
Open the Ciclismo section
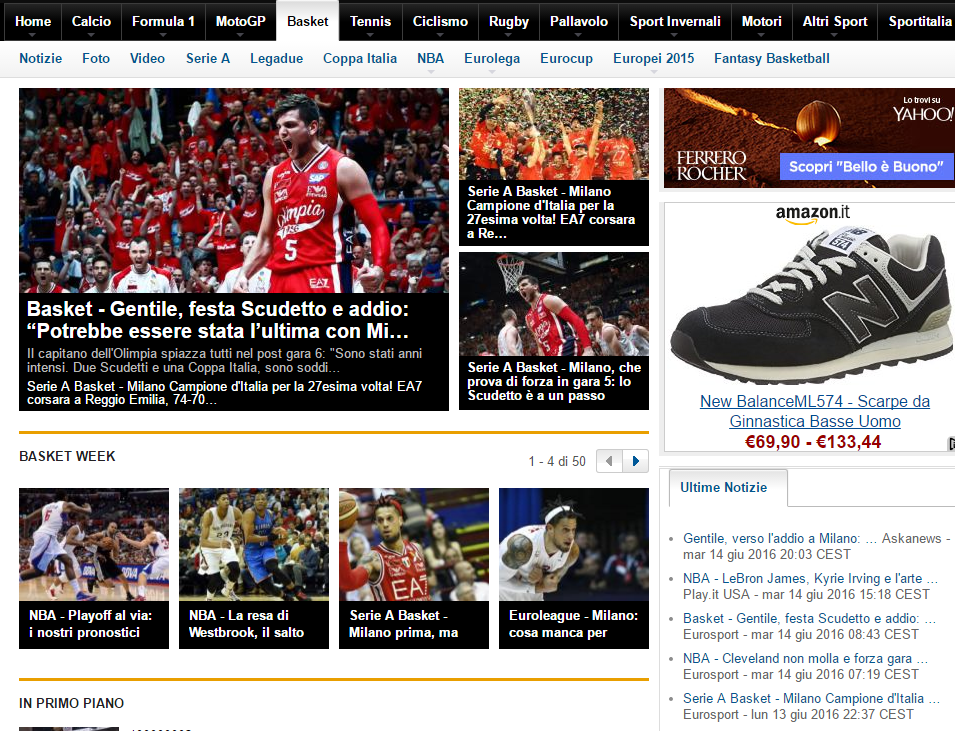440,21
